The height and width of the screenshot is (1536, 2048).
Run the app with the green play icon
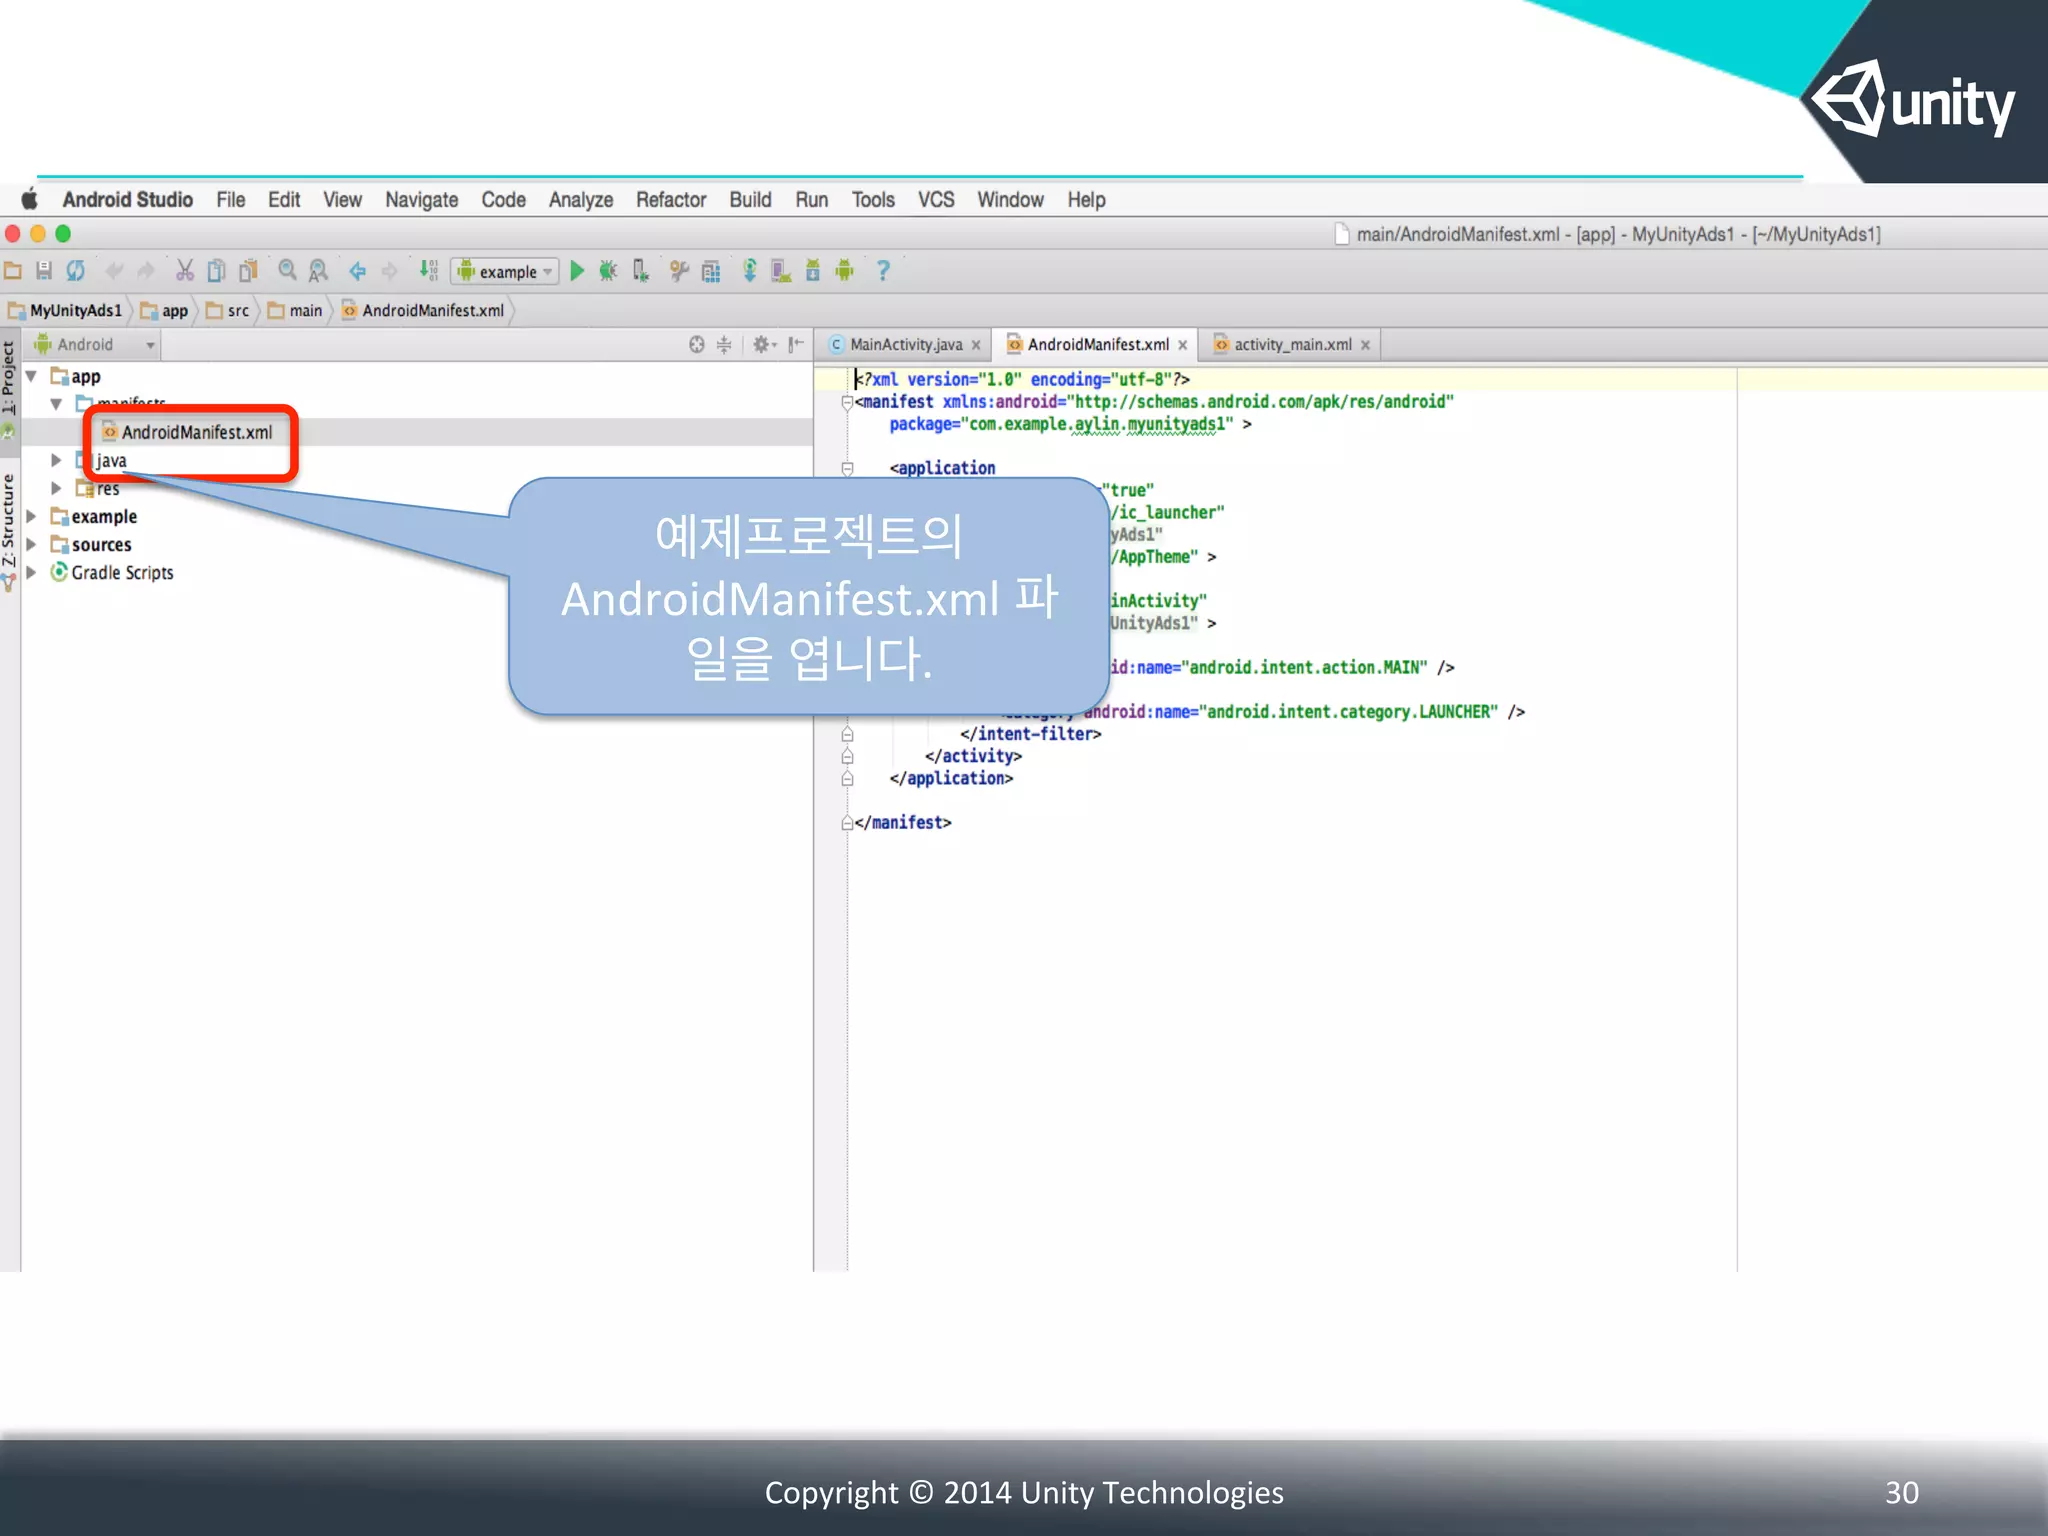[x=577, y=271]
